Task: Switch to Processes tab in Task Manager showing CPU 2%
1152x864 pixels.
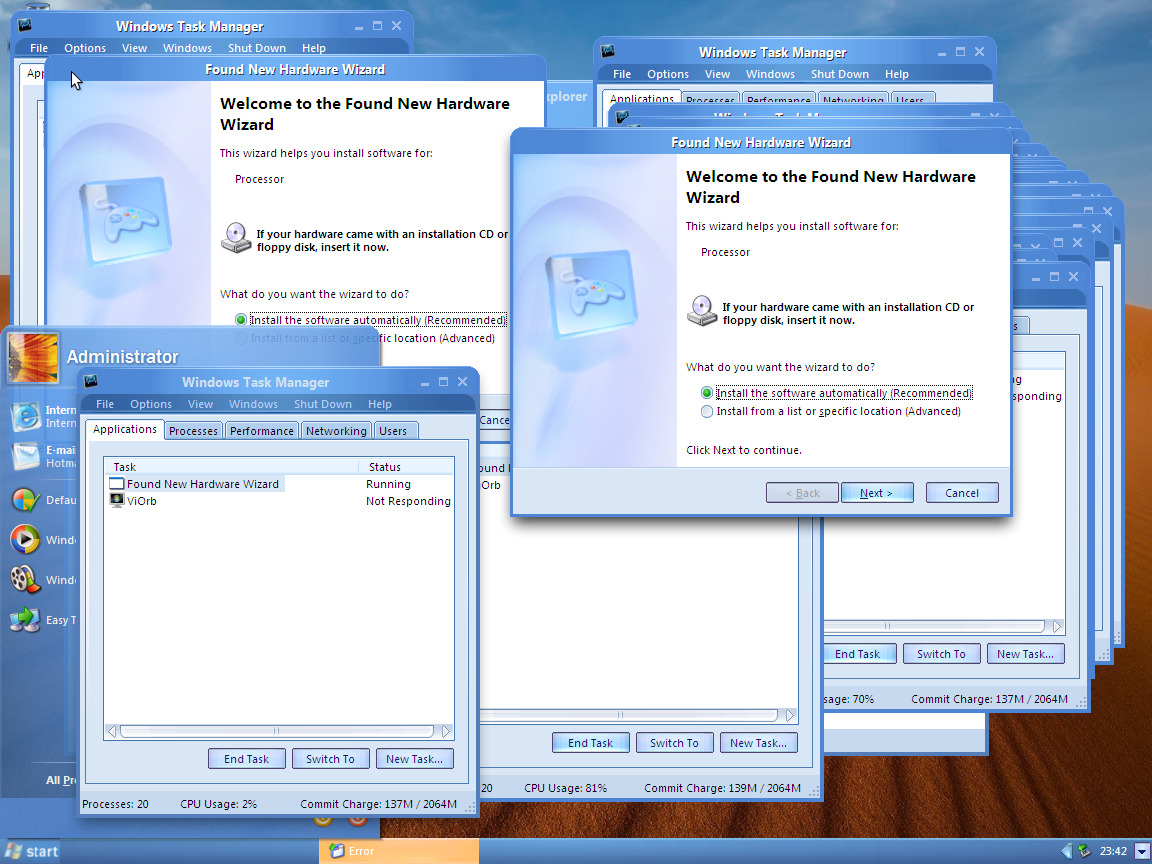Action: click(193, 431)
